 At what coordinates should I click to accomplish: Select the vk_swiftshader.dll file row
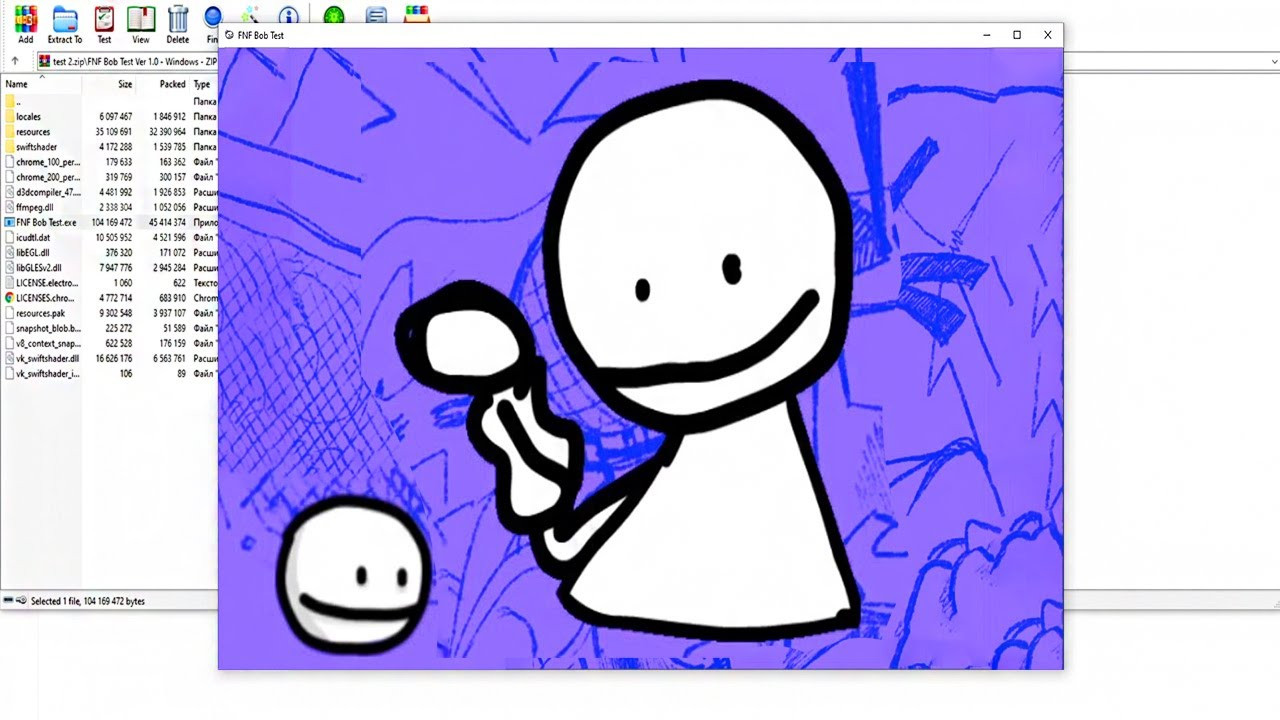110,358
